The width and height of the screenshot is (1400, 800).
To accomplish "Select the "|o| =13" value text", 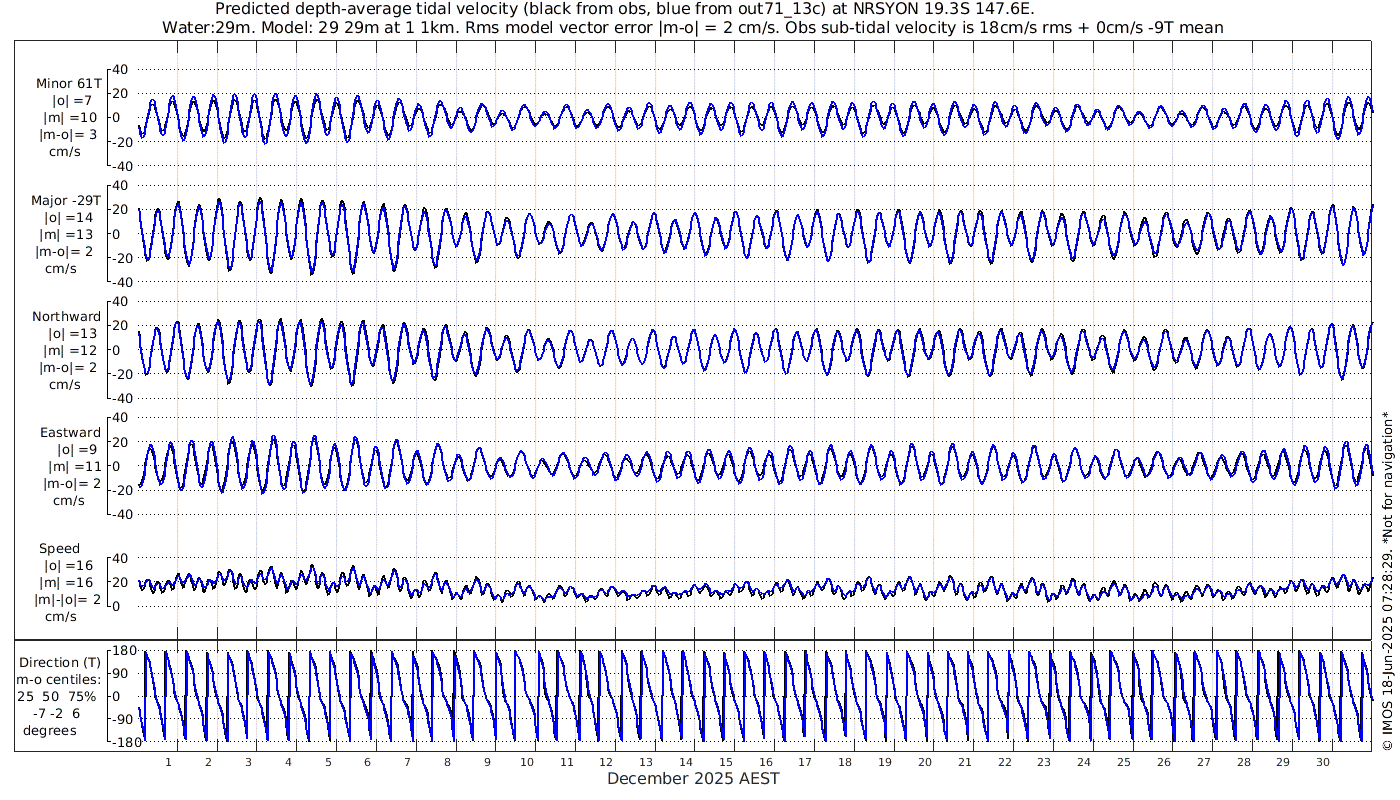I will pyautogui.click(x=70, y=333).
